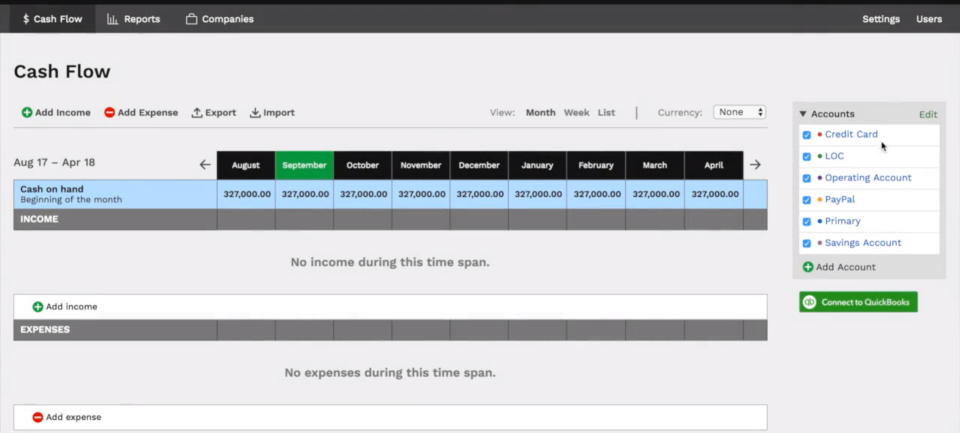Click the Export label
The height and width of the screenshot is (433, 960).
(x=220, y=113)
